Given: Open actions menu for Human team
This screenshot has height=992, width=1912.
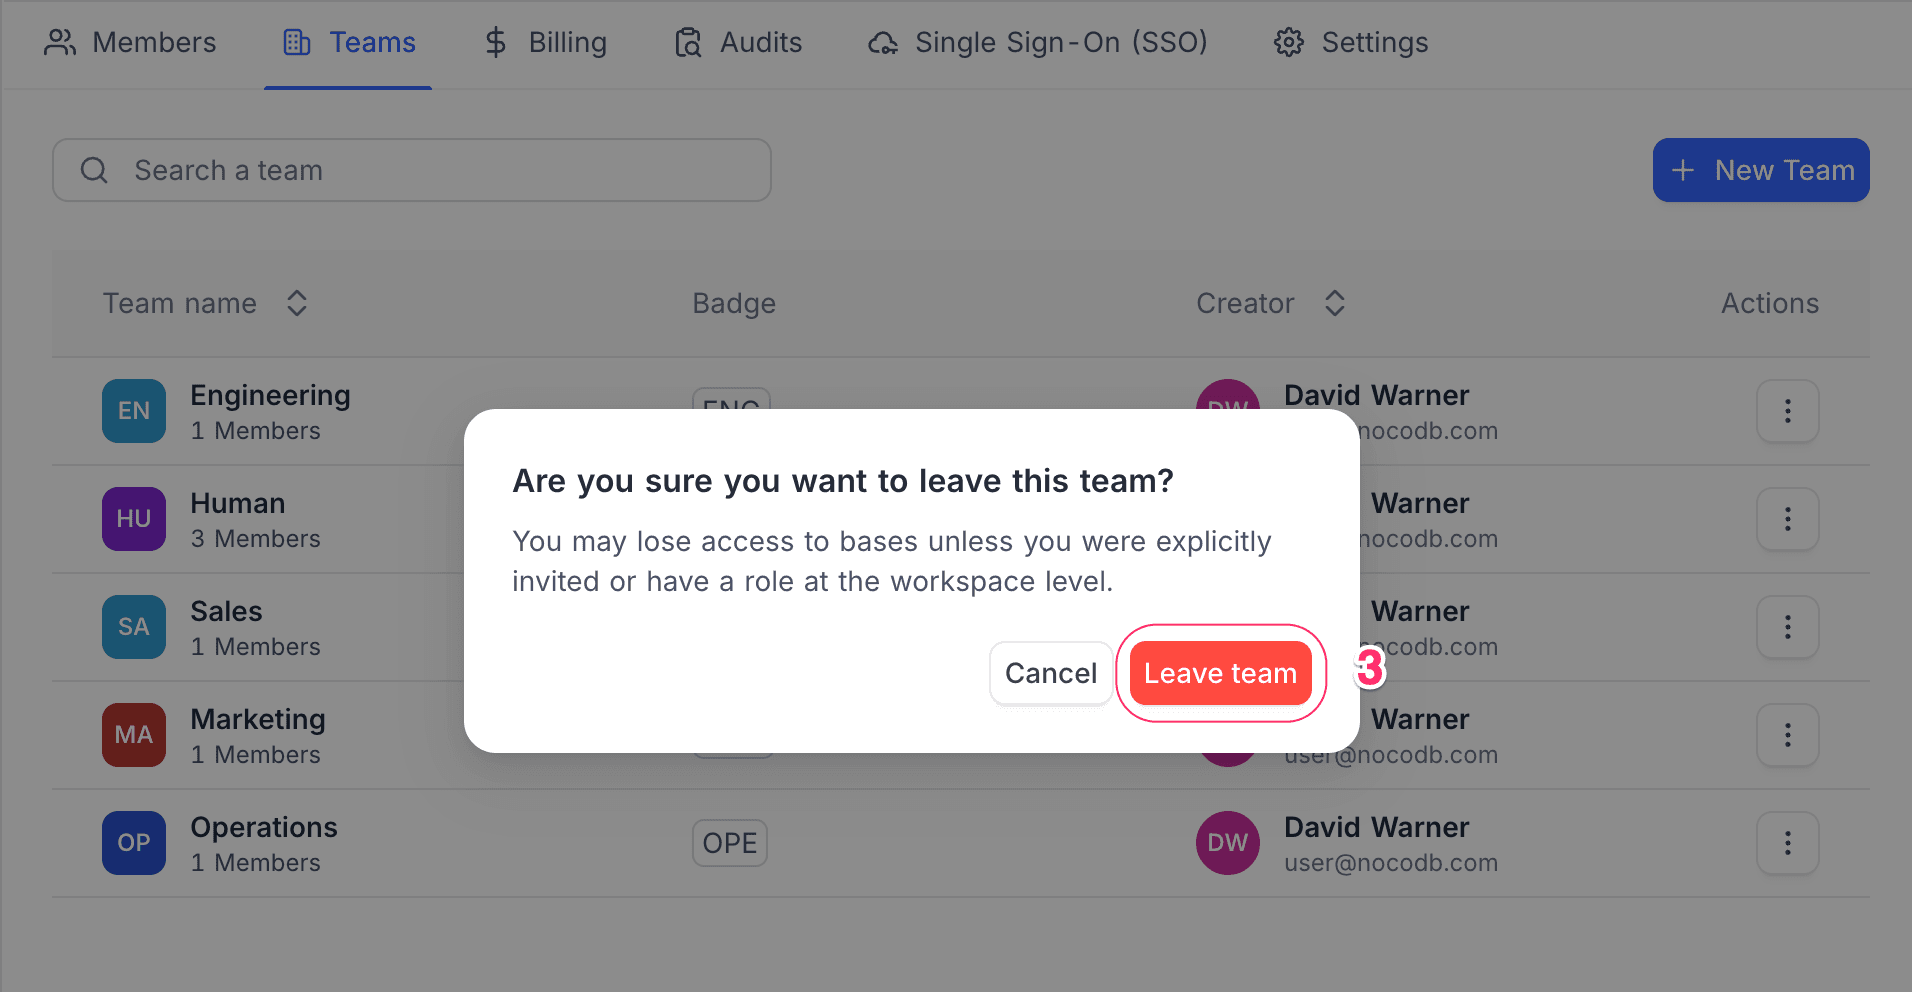Looking at the screenshot, I should pyautogui.click(x=1787, y=519).
